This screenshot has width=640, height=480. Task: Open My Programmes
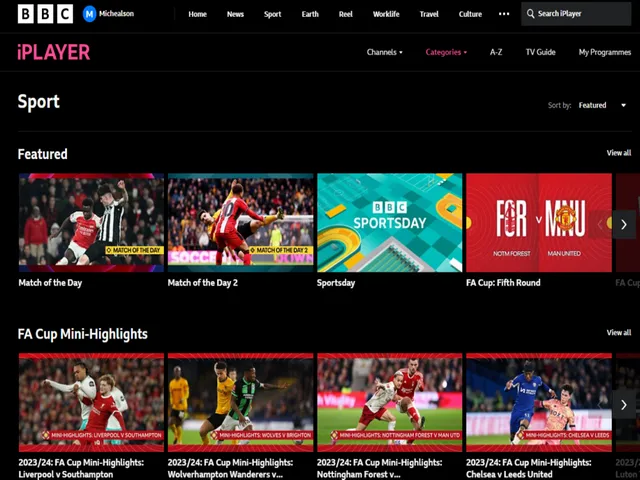pos(604,52)
